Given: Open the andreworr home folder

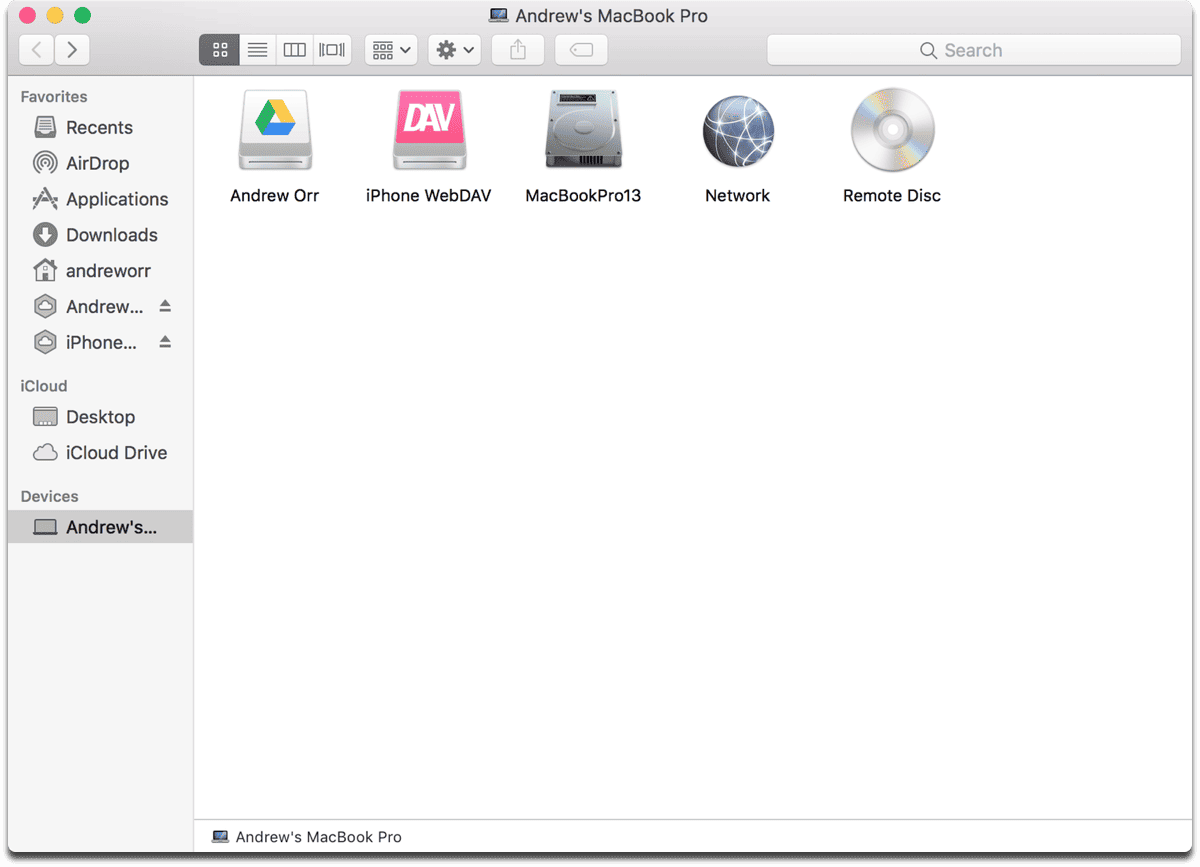Looking at the screenshot, I should pyautogui.click(x=100, y=271).
